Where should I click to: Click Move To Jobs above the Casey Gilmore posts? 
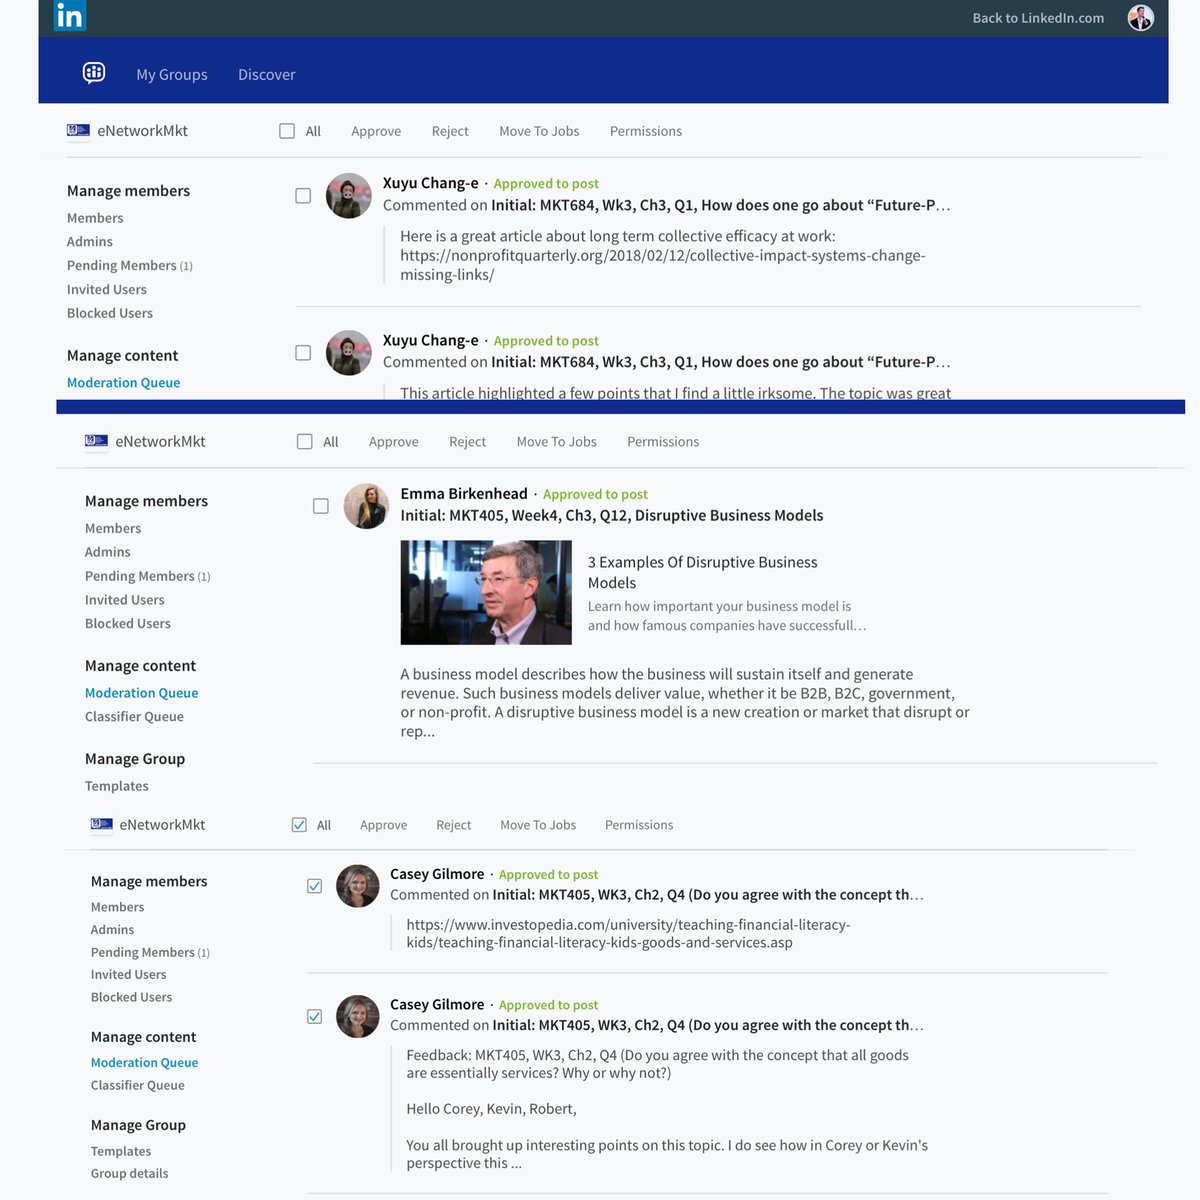click(538, 825)
